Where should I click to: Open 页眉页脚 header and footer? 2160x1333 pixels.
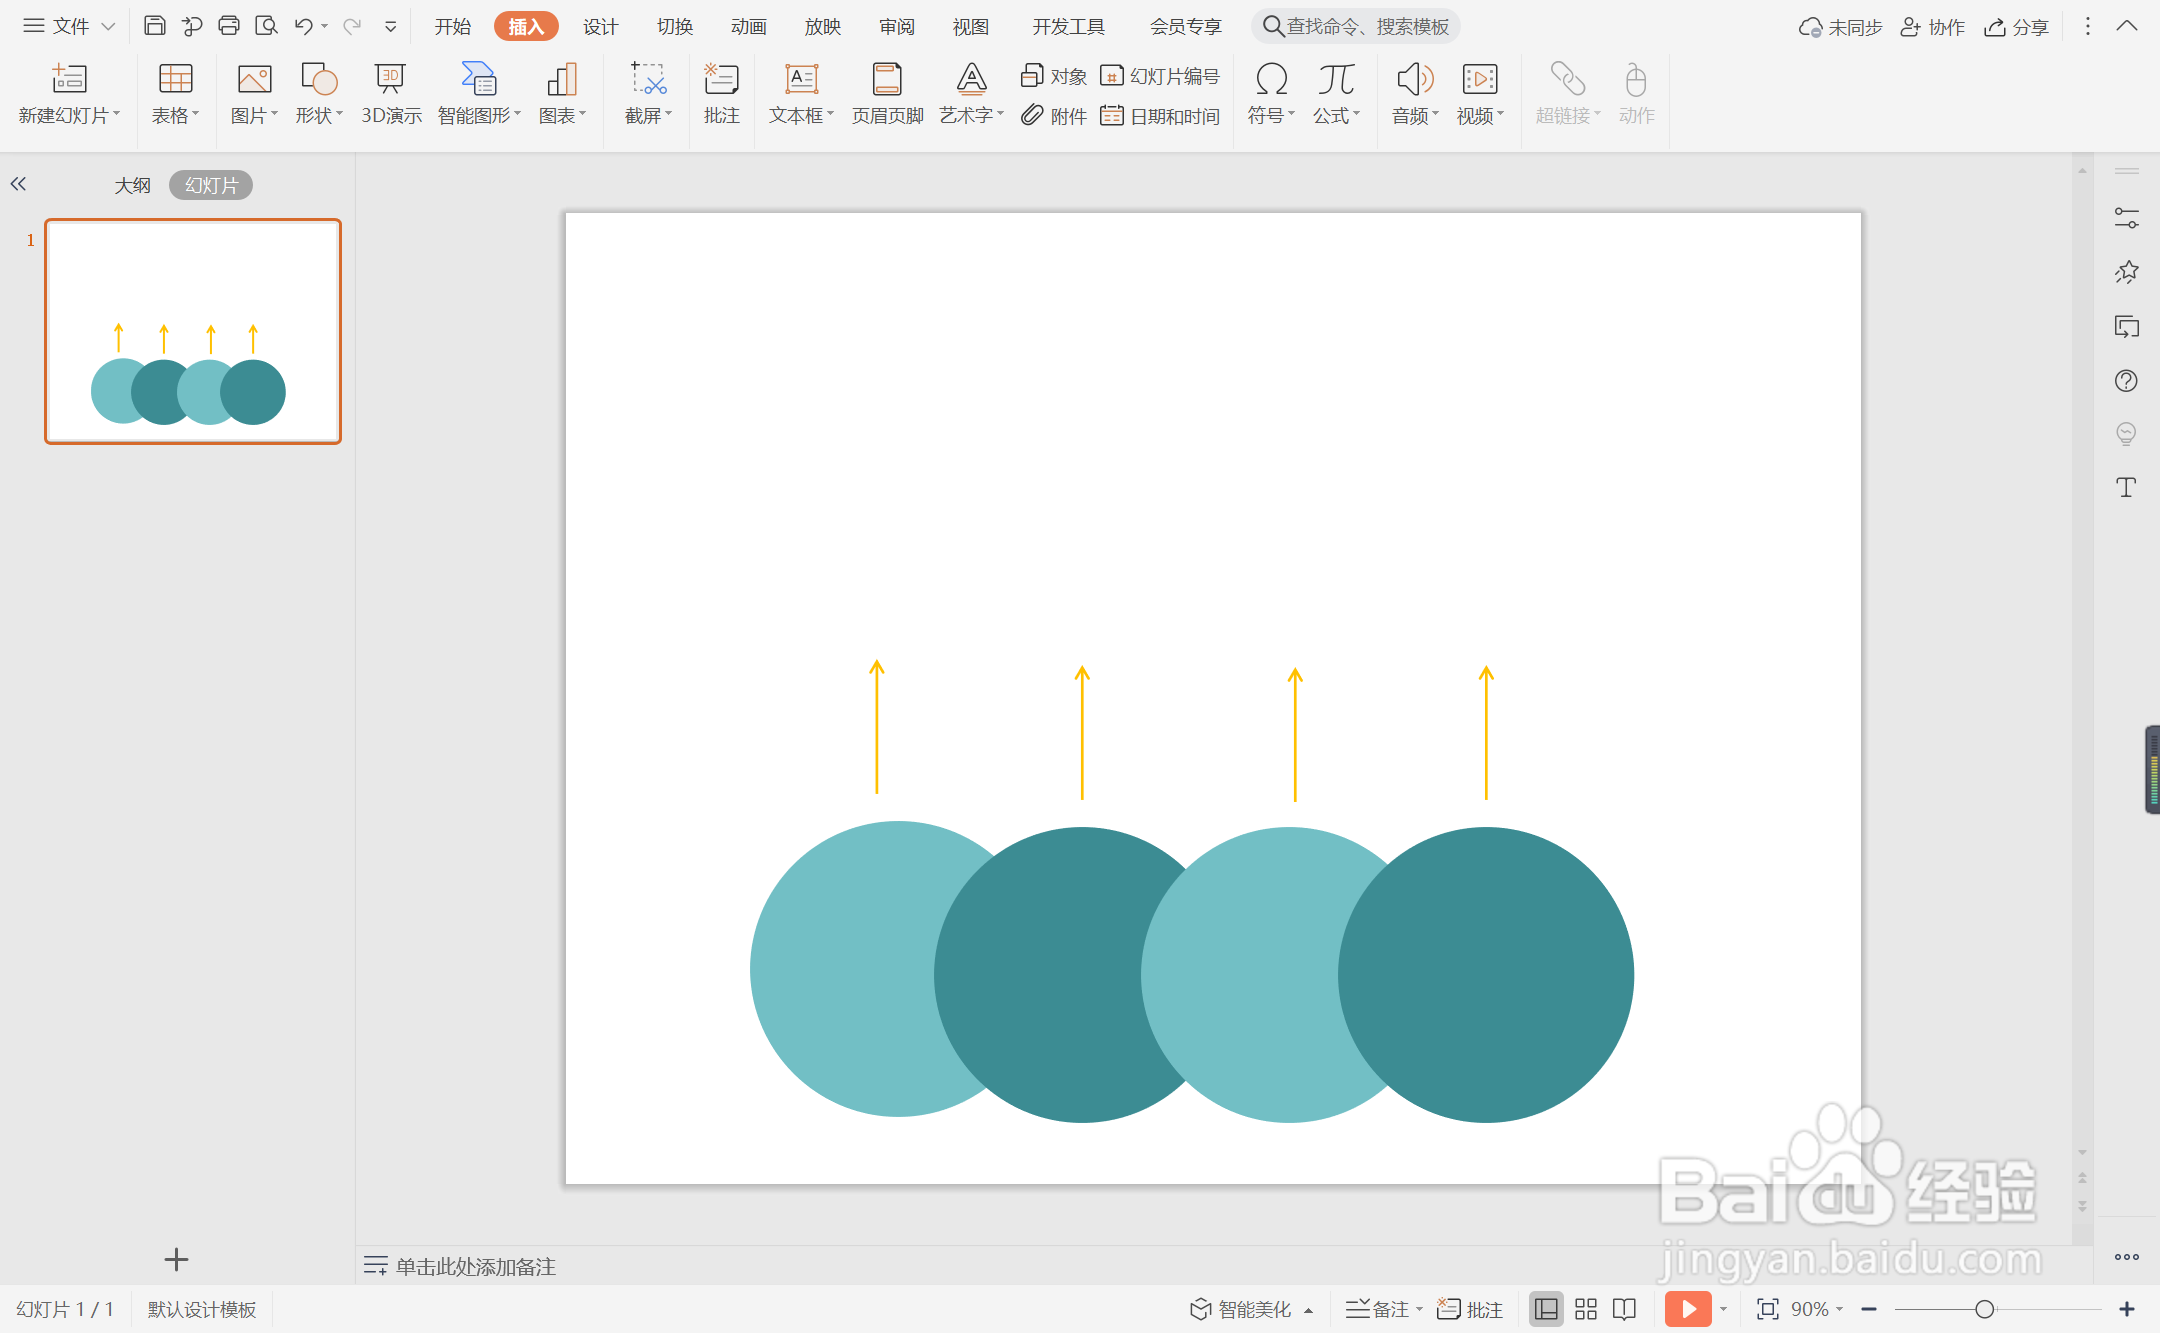pos(887,94)
